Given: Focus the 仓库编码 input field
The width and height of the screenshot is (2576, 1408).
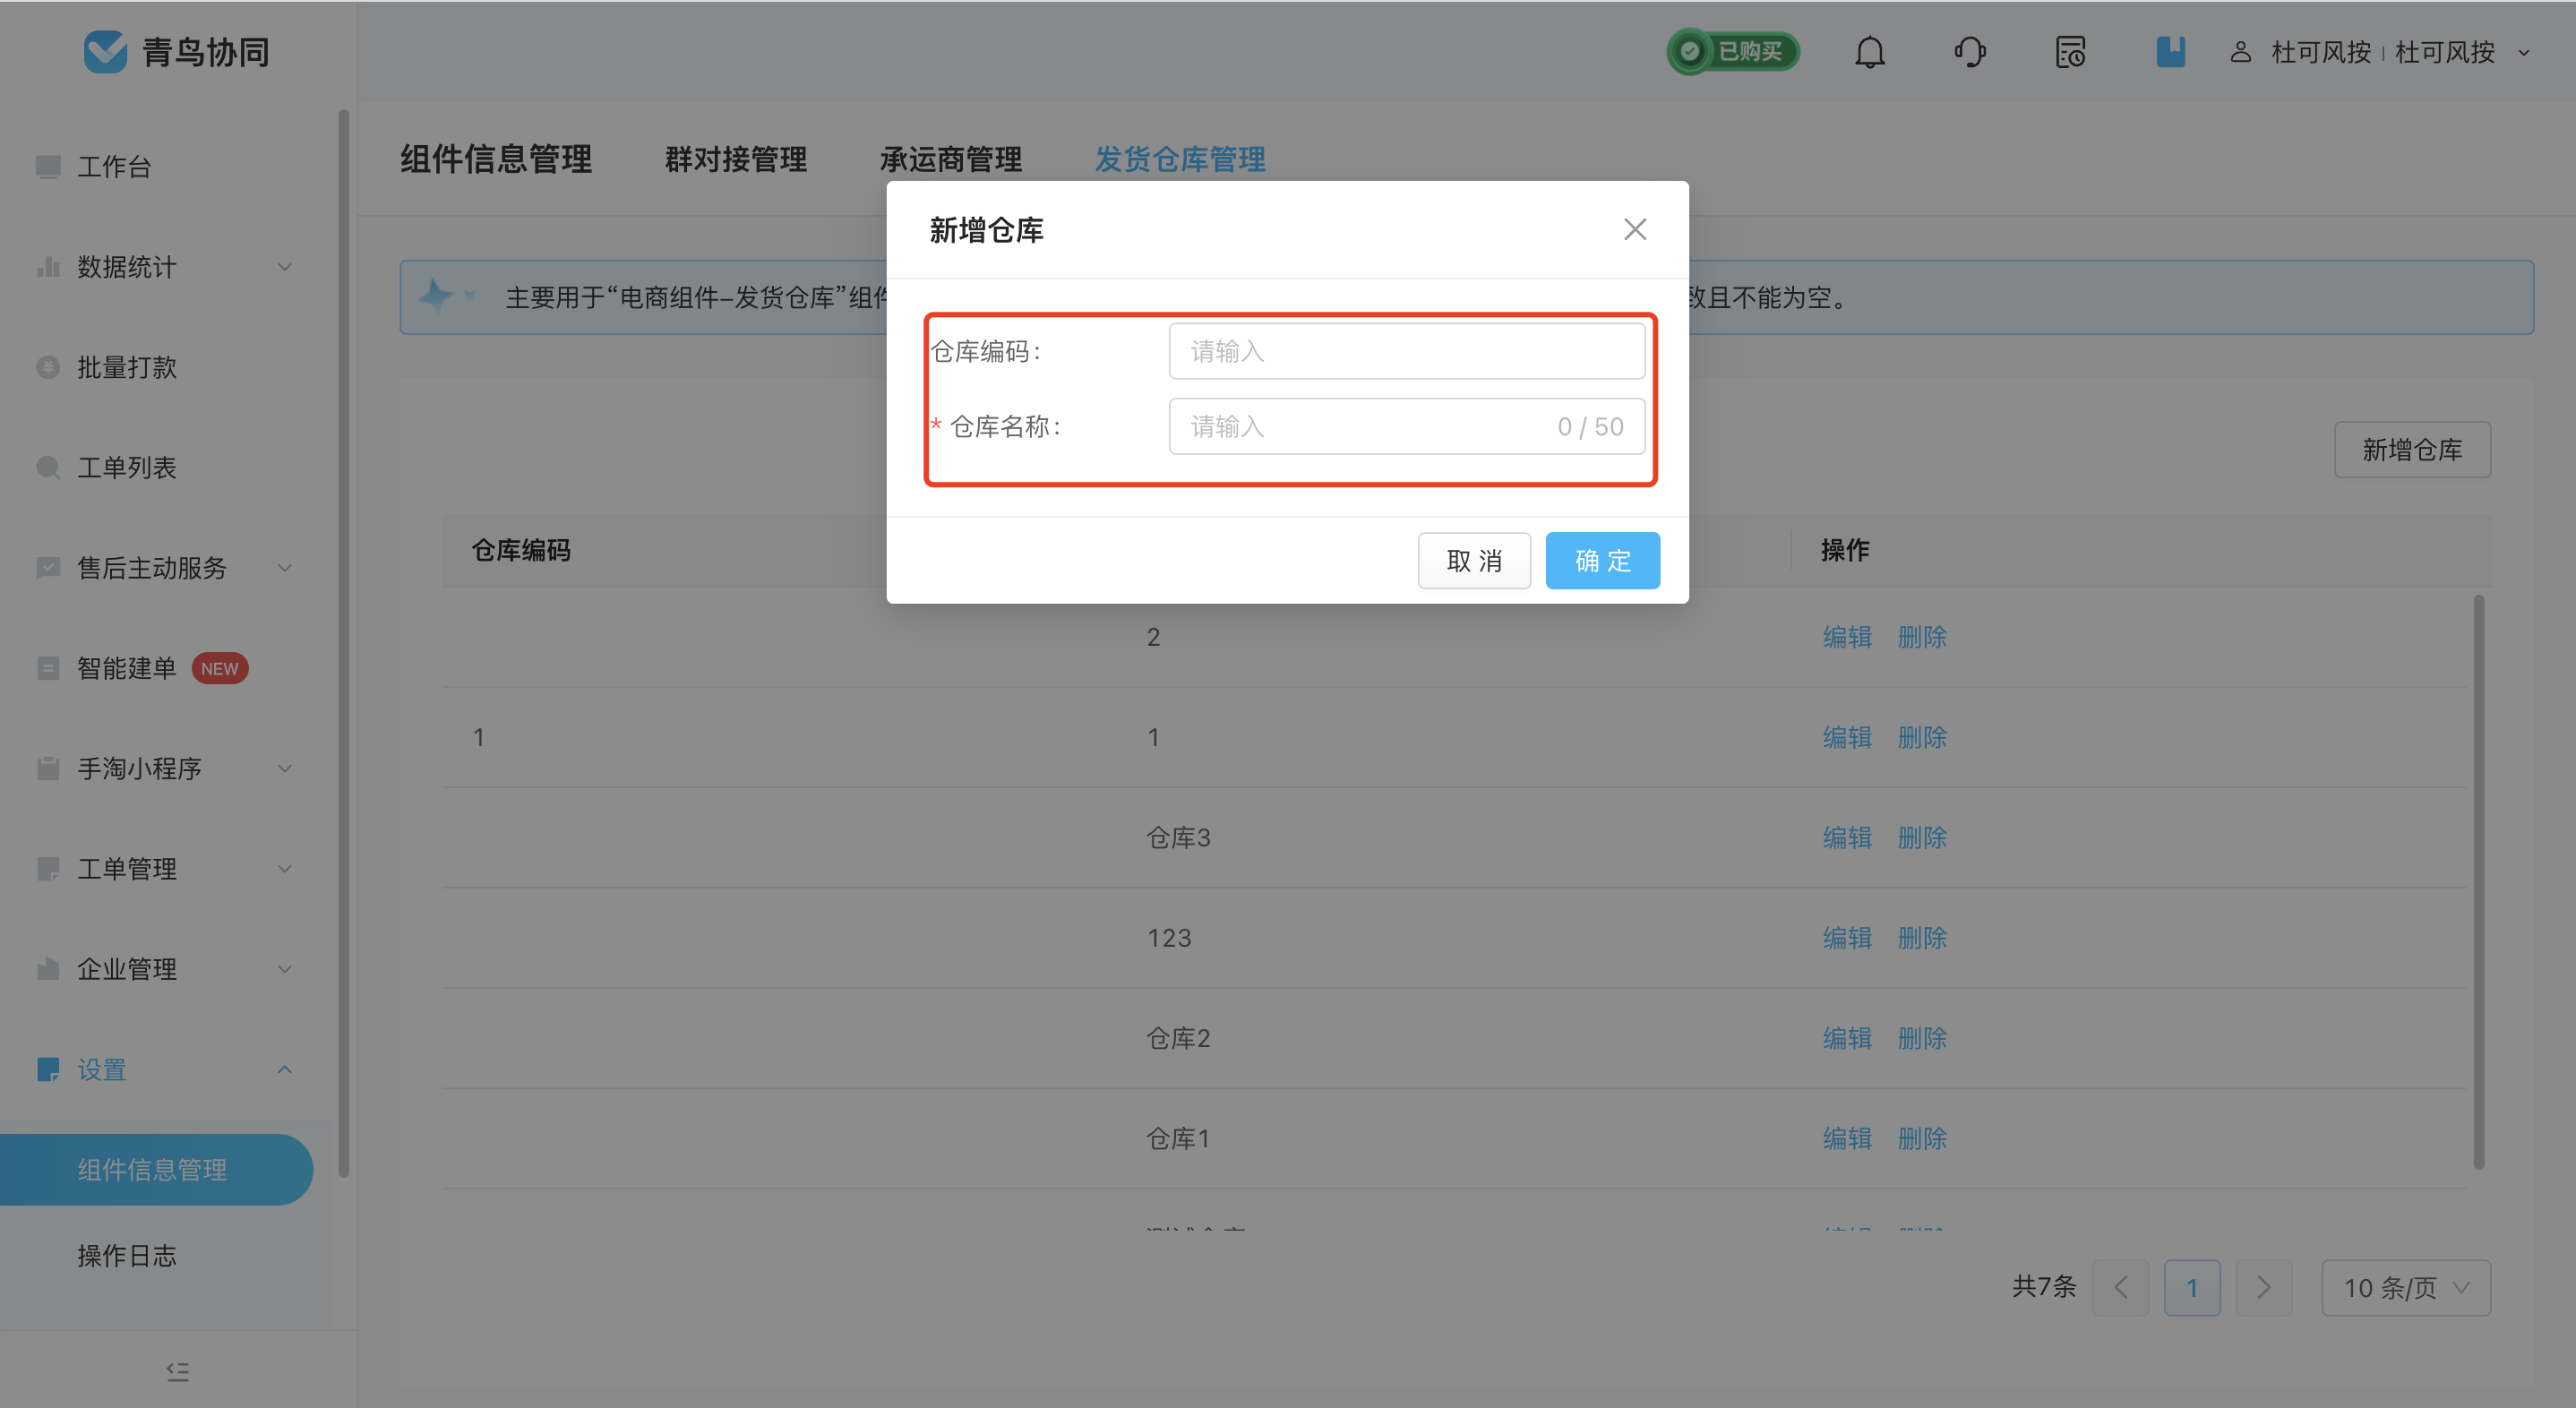Looking at the screenshot, I should [x=1406, y=351].
